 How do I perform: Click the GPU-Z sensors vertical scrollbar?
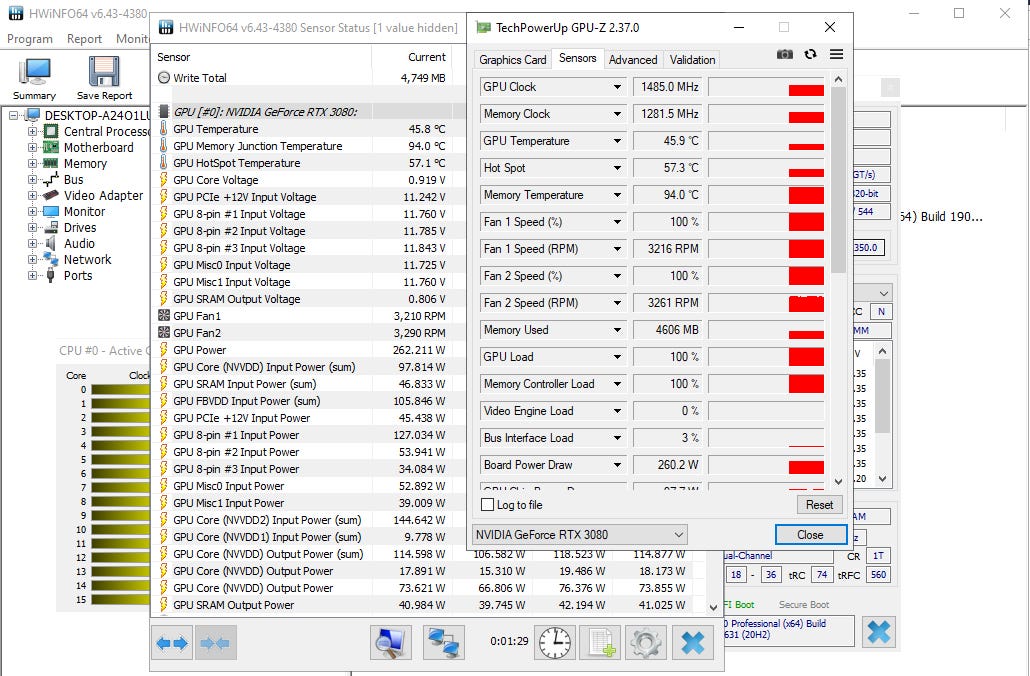(838, 179)
